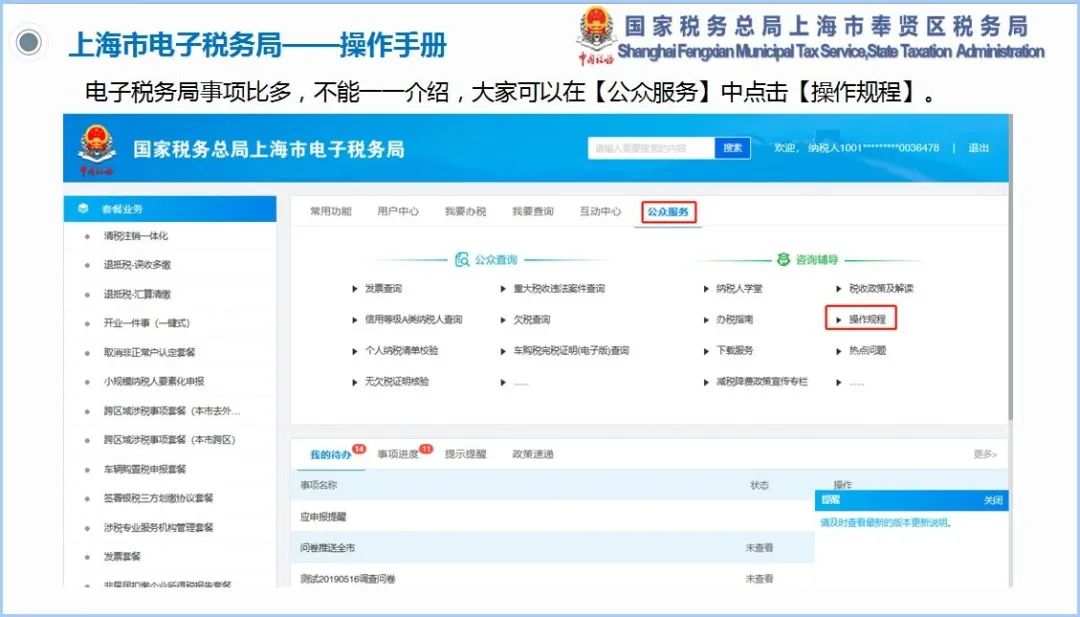Open the 操作规程 link
Image resolution: width=1080 pixels, height=617 pixels.
pyautogui.click(x=867, y=320)
